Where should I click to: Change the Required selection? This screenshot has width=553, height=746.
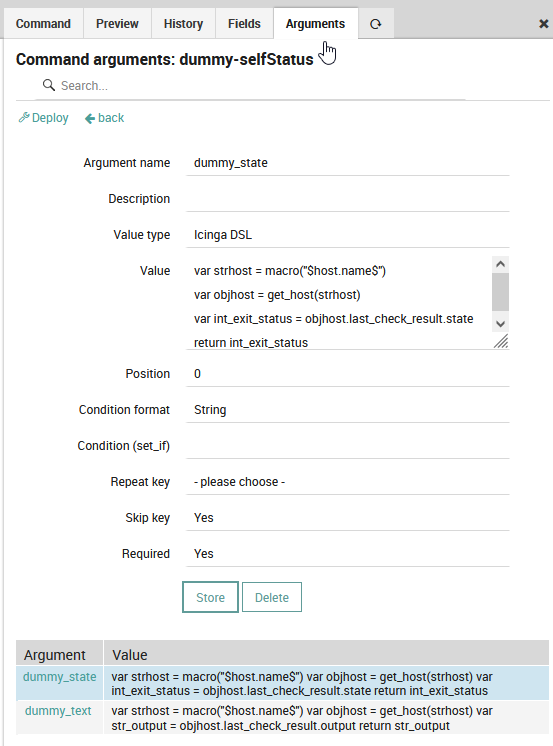347,554
